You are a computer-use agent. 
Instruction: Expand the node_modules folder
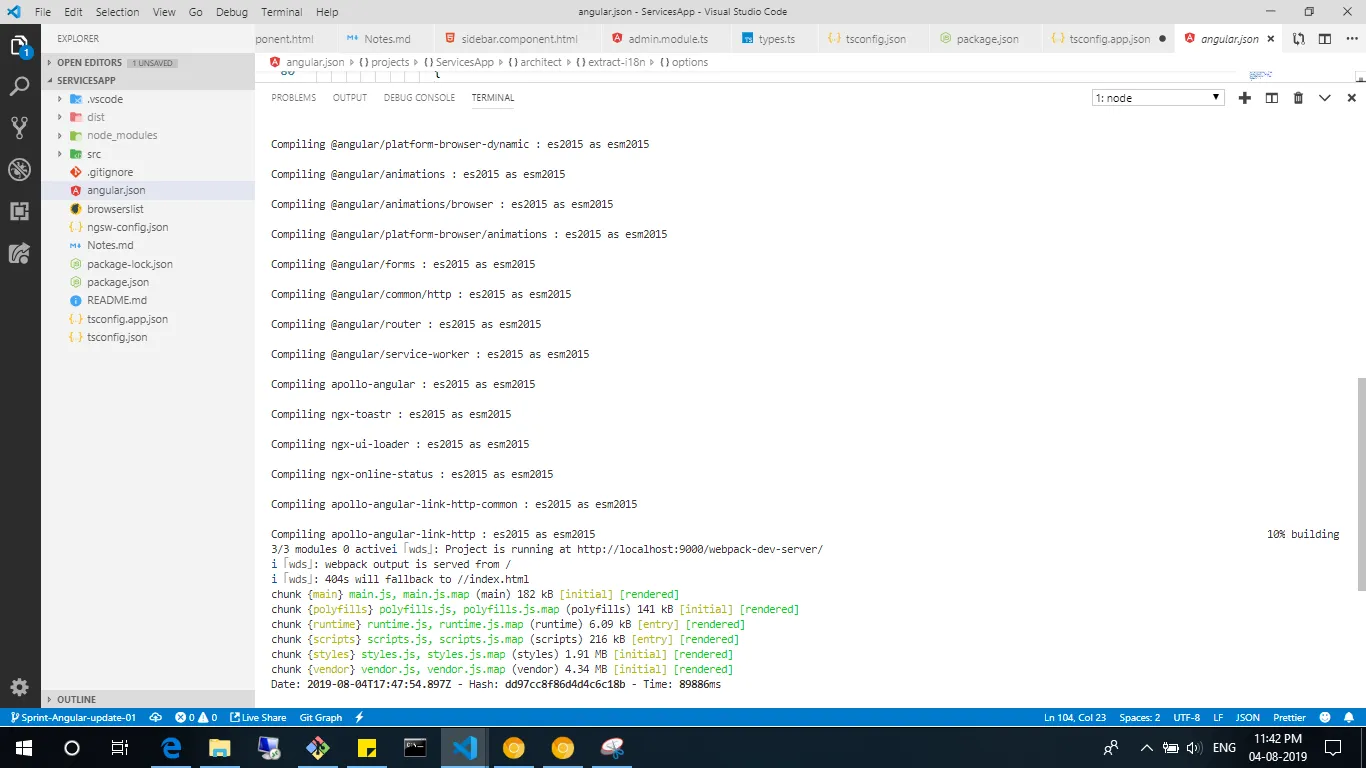click(x=60, y=135)
